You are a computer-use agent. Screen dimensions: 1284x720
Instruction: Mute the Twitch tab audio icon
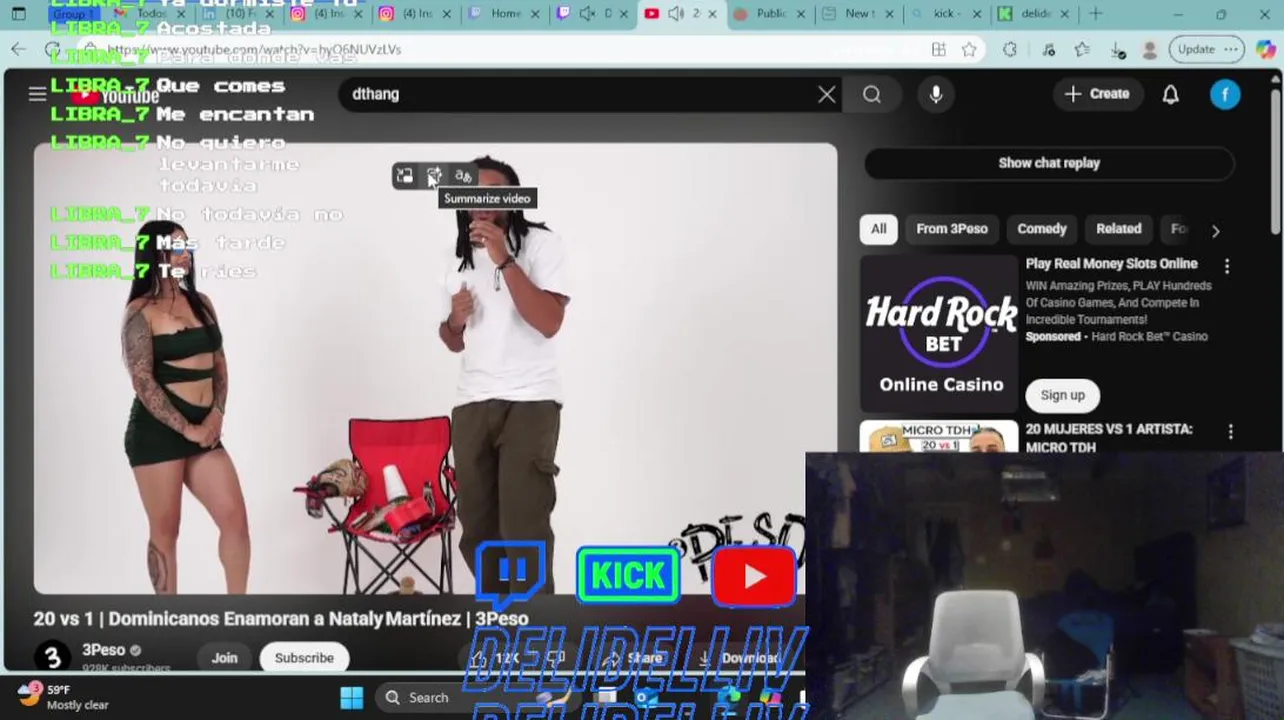(x=587, y=14)
